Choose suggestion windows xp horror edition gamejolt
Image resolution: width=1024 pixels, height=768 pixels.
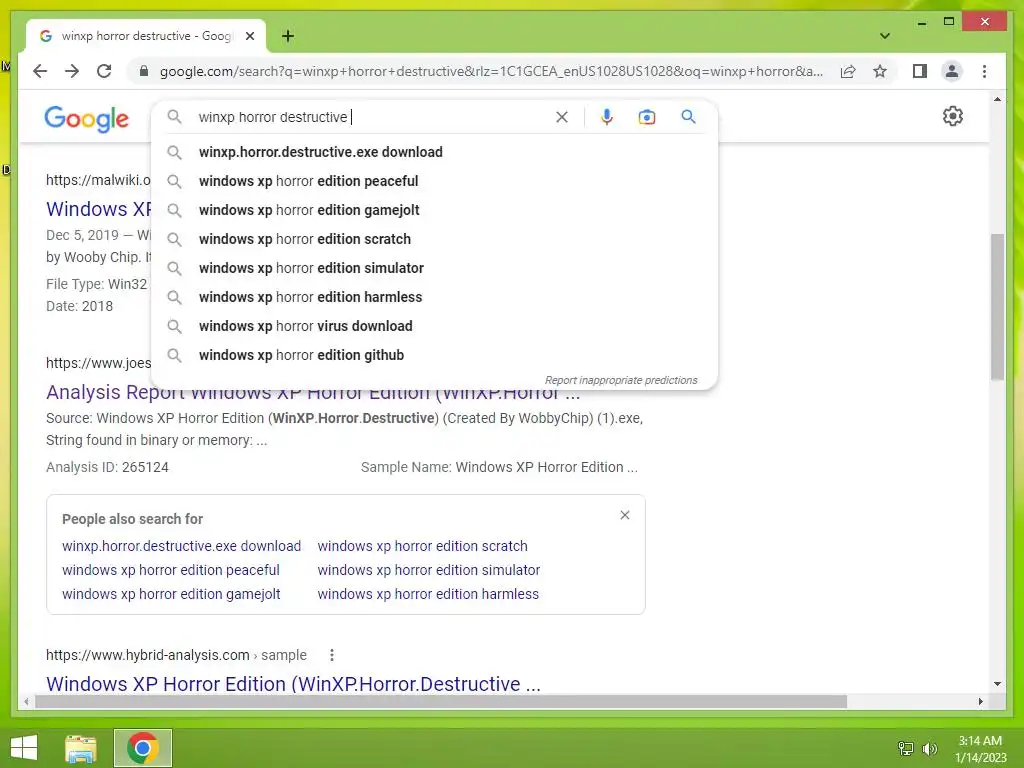point(434,210)
